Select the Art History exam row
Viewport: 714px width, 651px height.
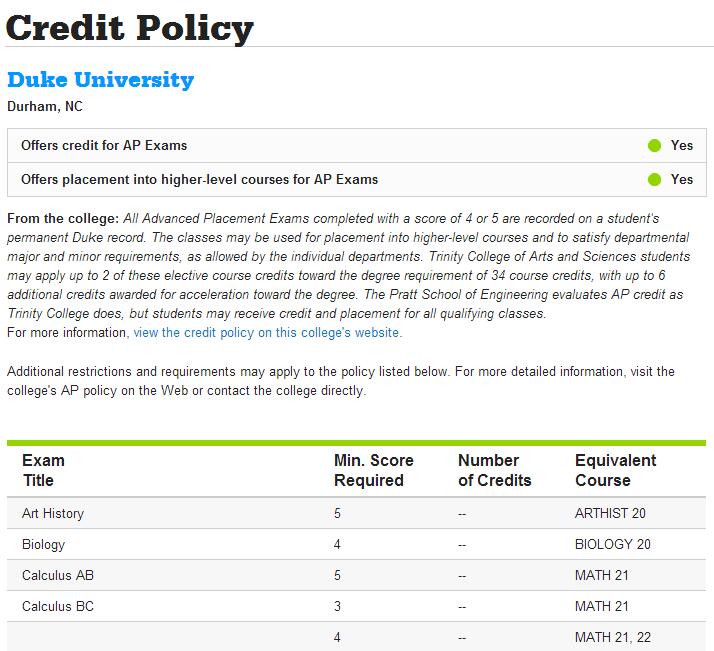(x=53, y=514)
